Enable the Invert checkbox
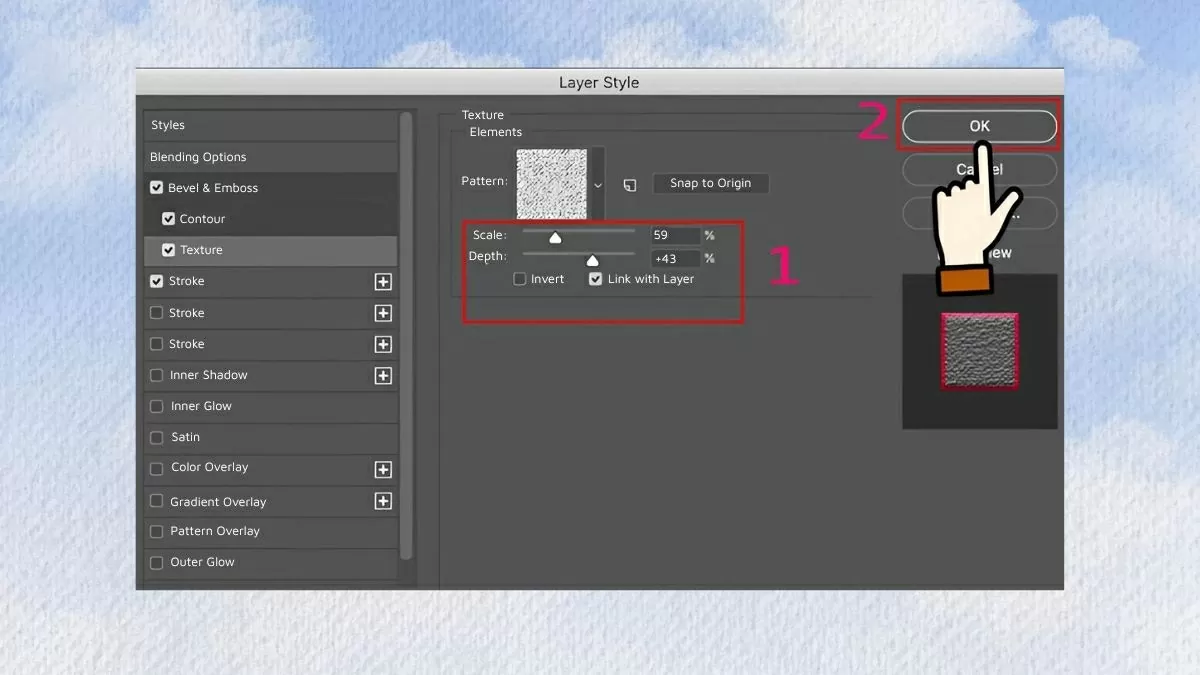 [x=520, y=280]
